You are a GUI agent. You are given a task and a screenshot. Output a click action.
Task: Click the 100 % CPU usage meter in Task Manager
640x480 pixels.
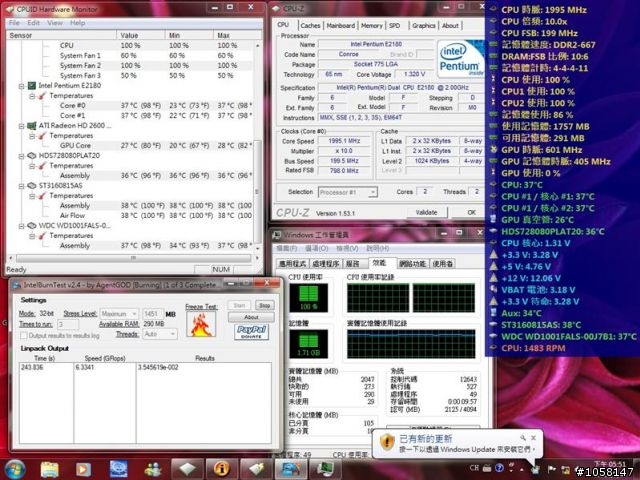(x=309, y=298)
